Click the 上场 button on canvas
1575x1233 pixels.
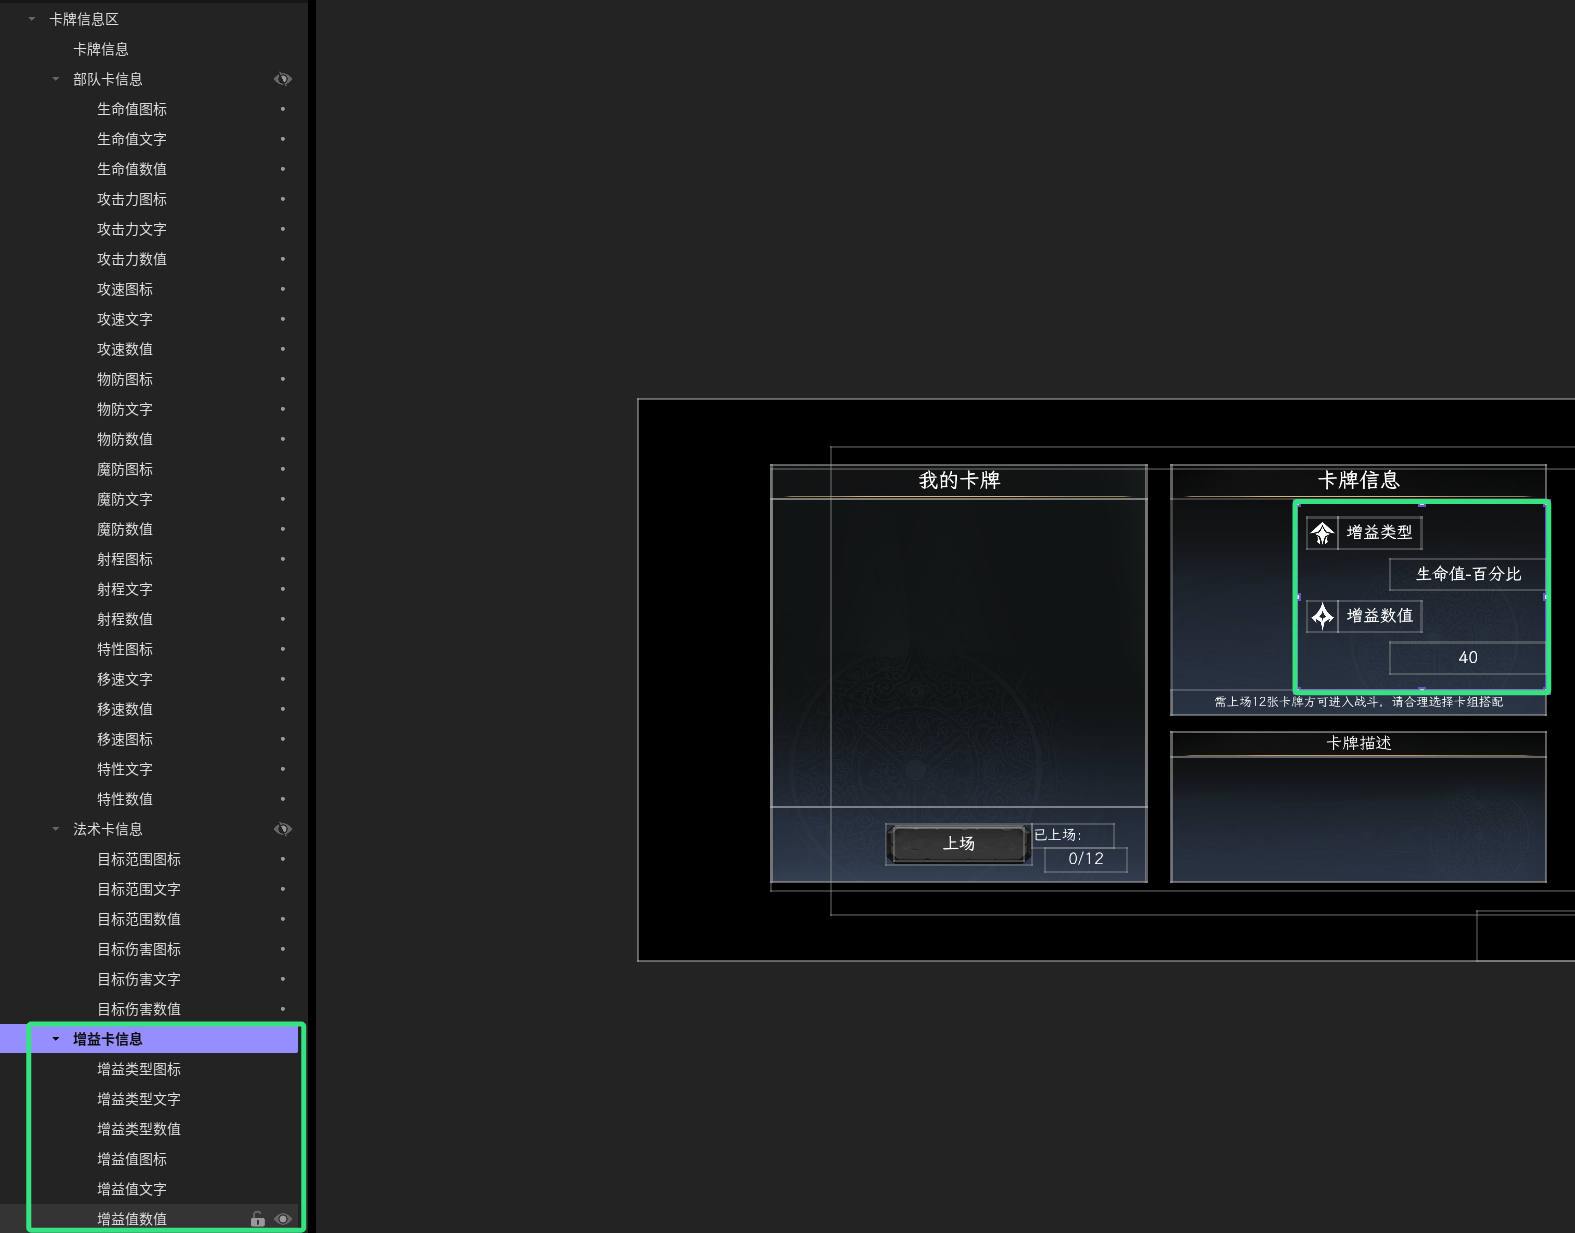point(959,844)
